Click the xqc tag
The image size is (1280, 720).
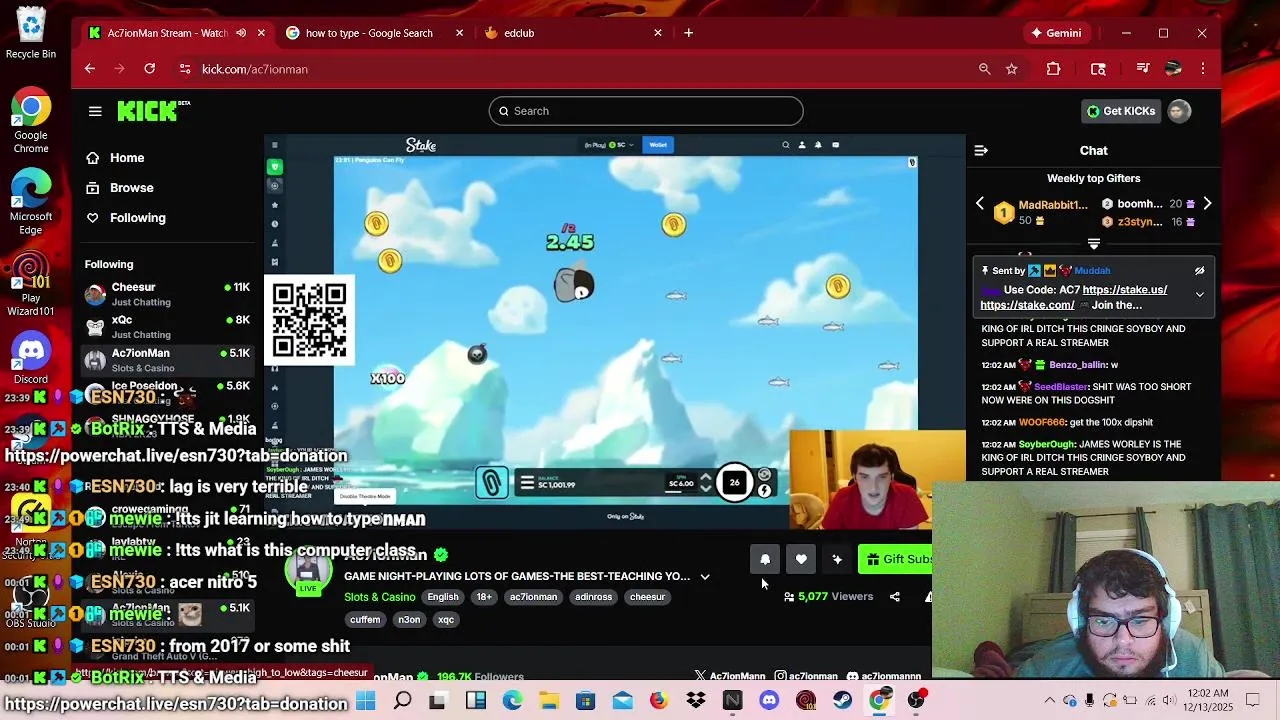pos(446,620)
